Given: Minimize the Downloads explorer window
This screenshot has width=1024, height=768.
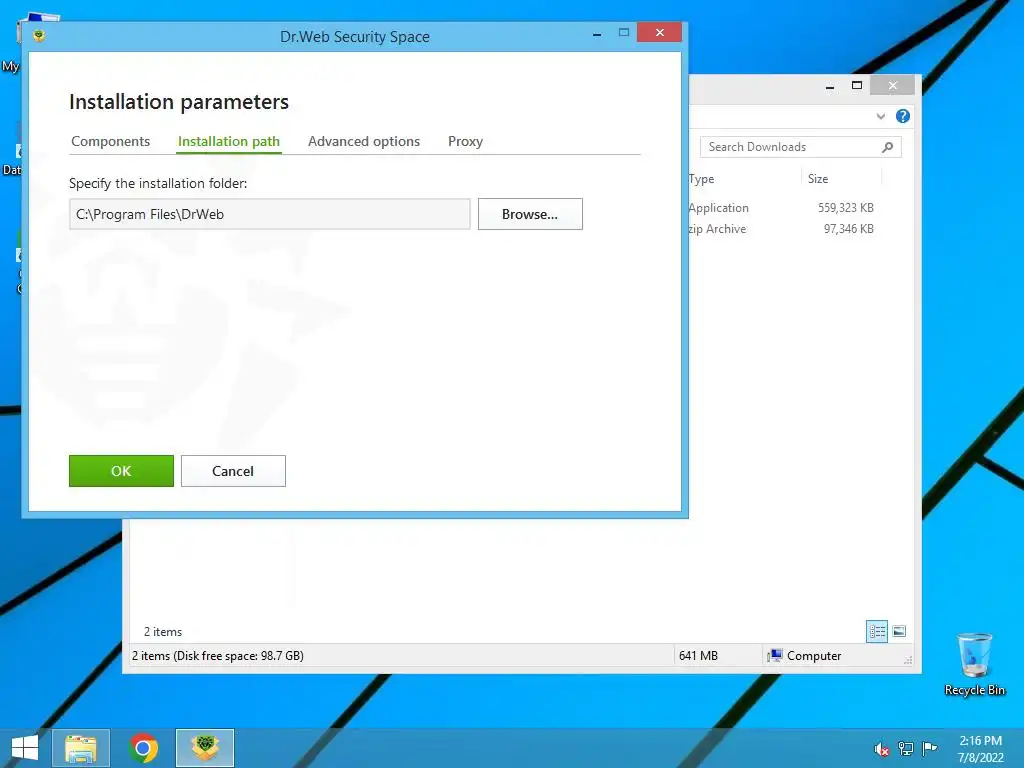Looking at the screenshot, I should (830, 86).
